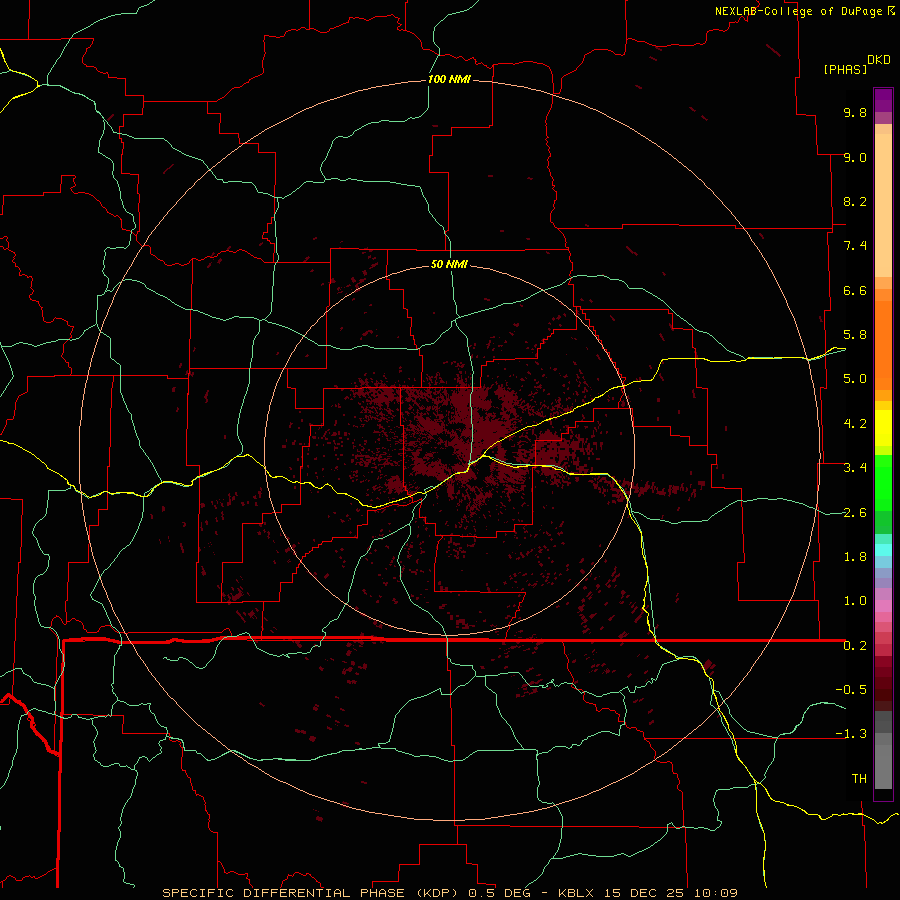Click the NEXLAB-College of DuPage credit text
This screenshot has width=900, height=900.
pyautogui.click(x=798, y=11)
